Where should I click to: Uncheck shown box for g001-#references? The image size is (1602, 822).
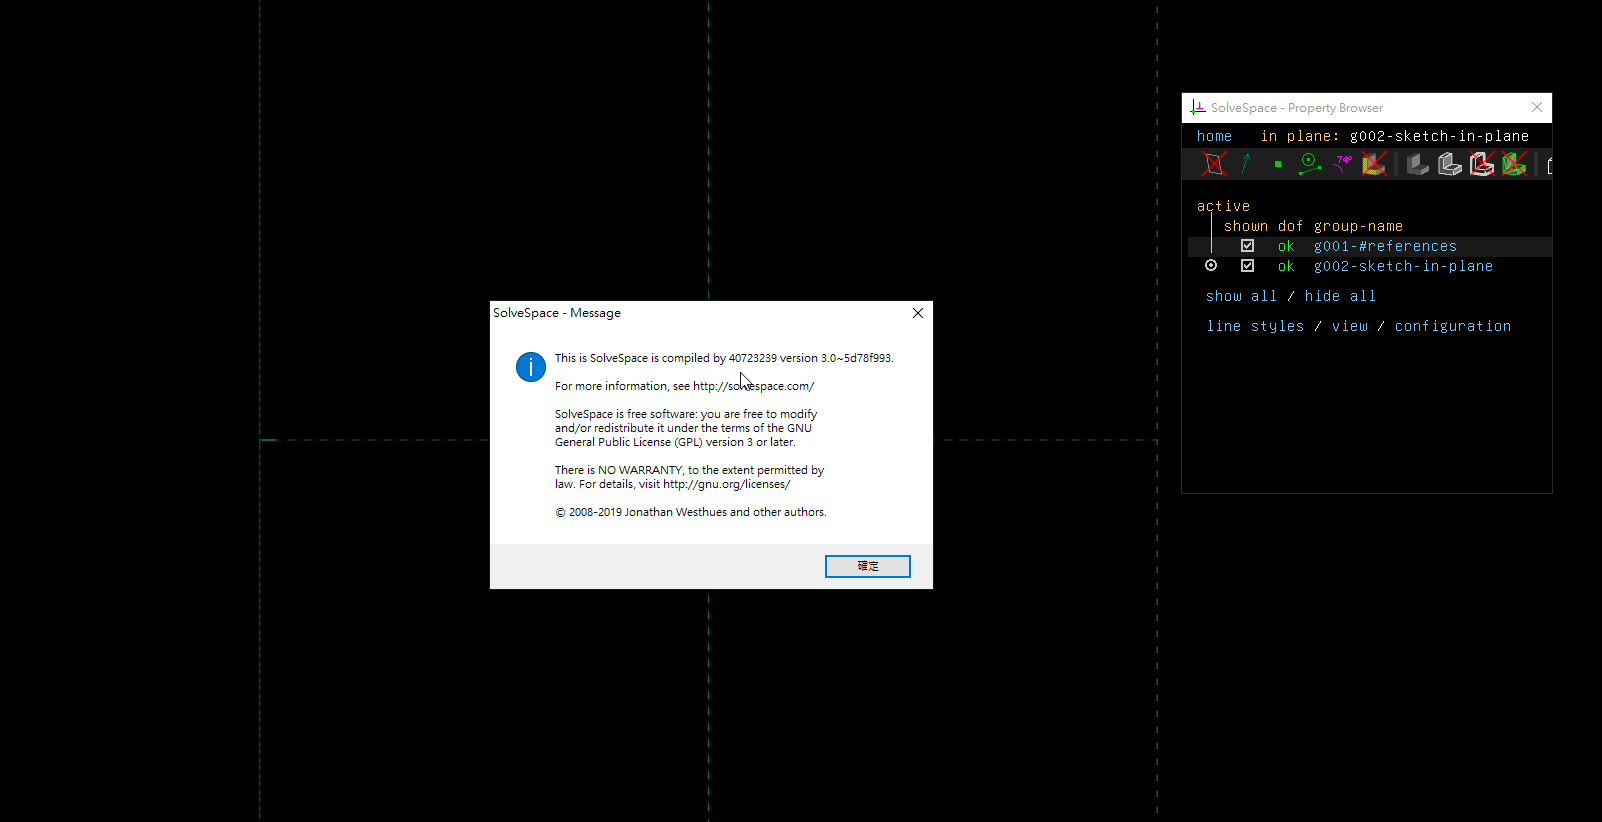coord(1247,246)
